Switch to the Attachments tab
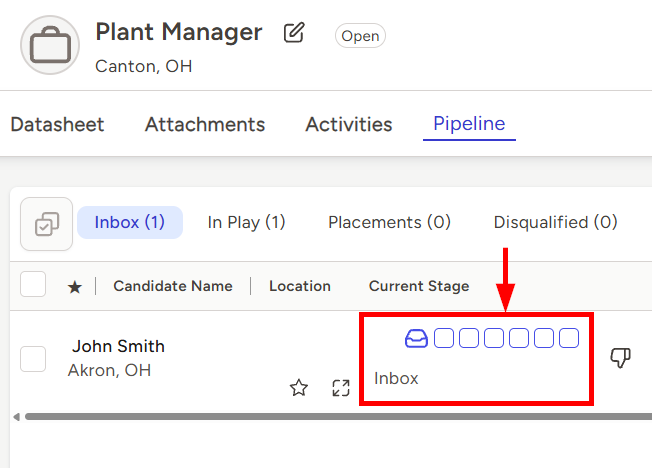 click(x=205, y=125)
